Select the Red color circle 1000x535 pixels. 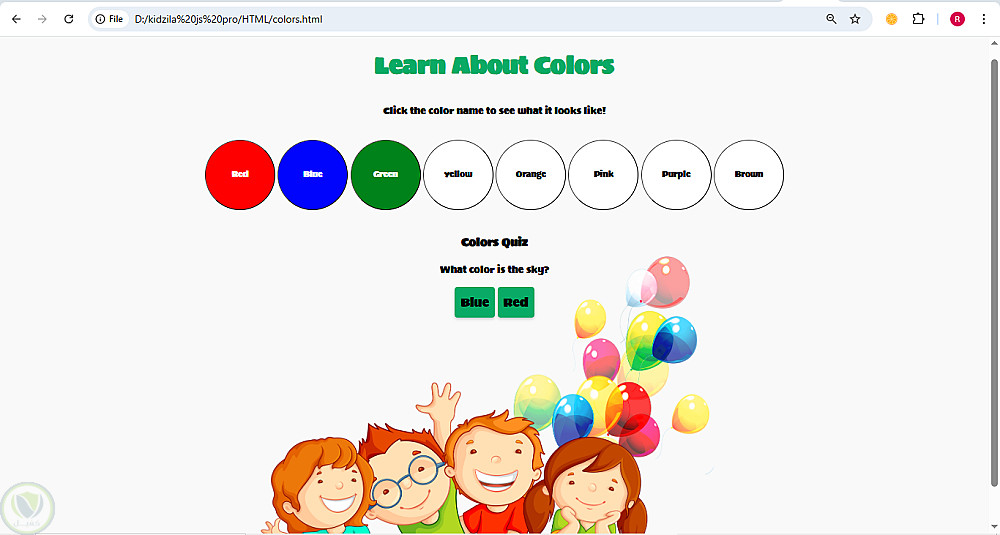(x=240, y=175)
